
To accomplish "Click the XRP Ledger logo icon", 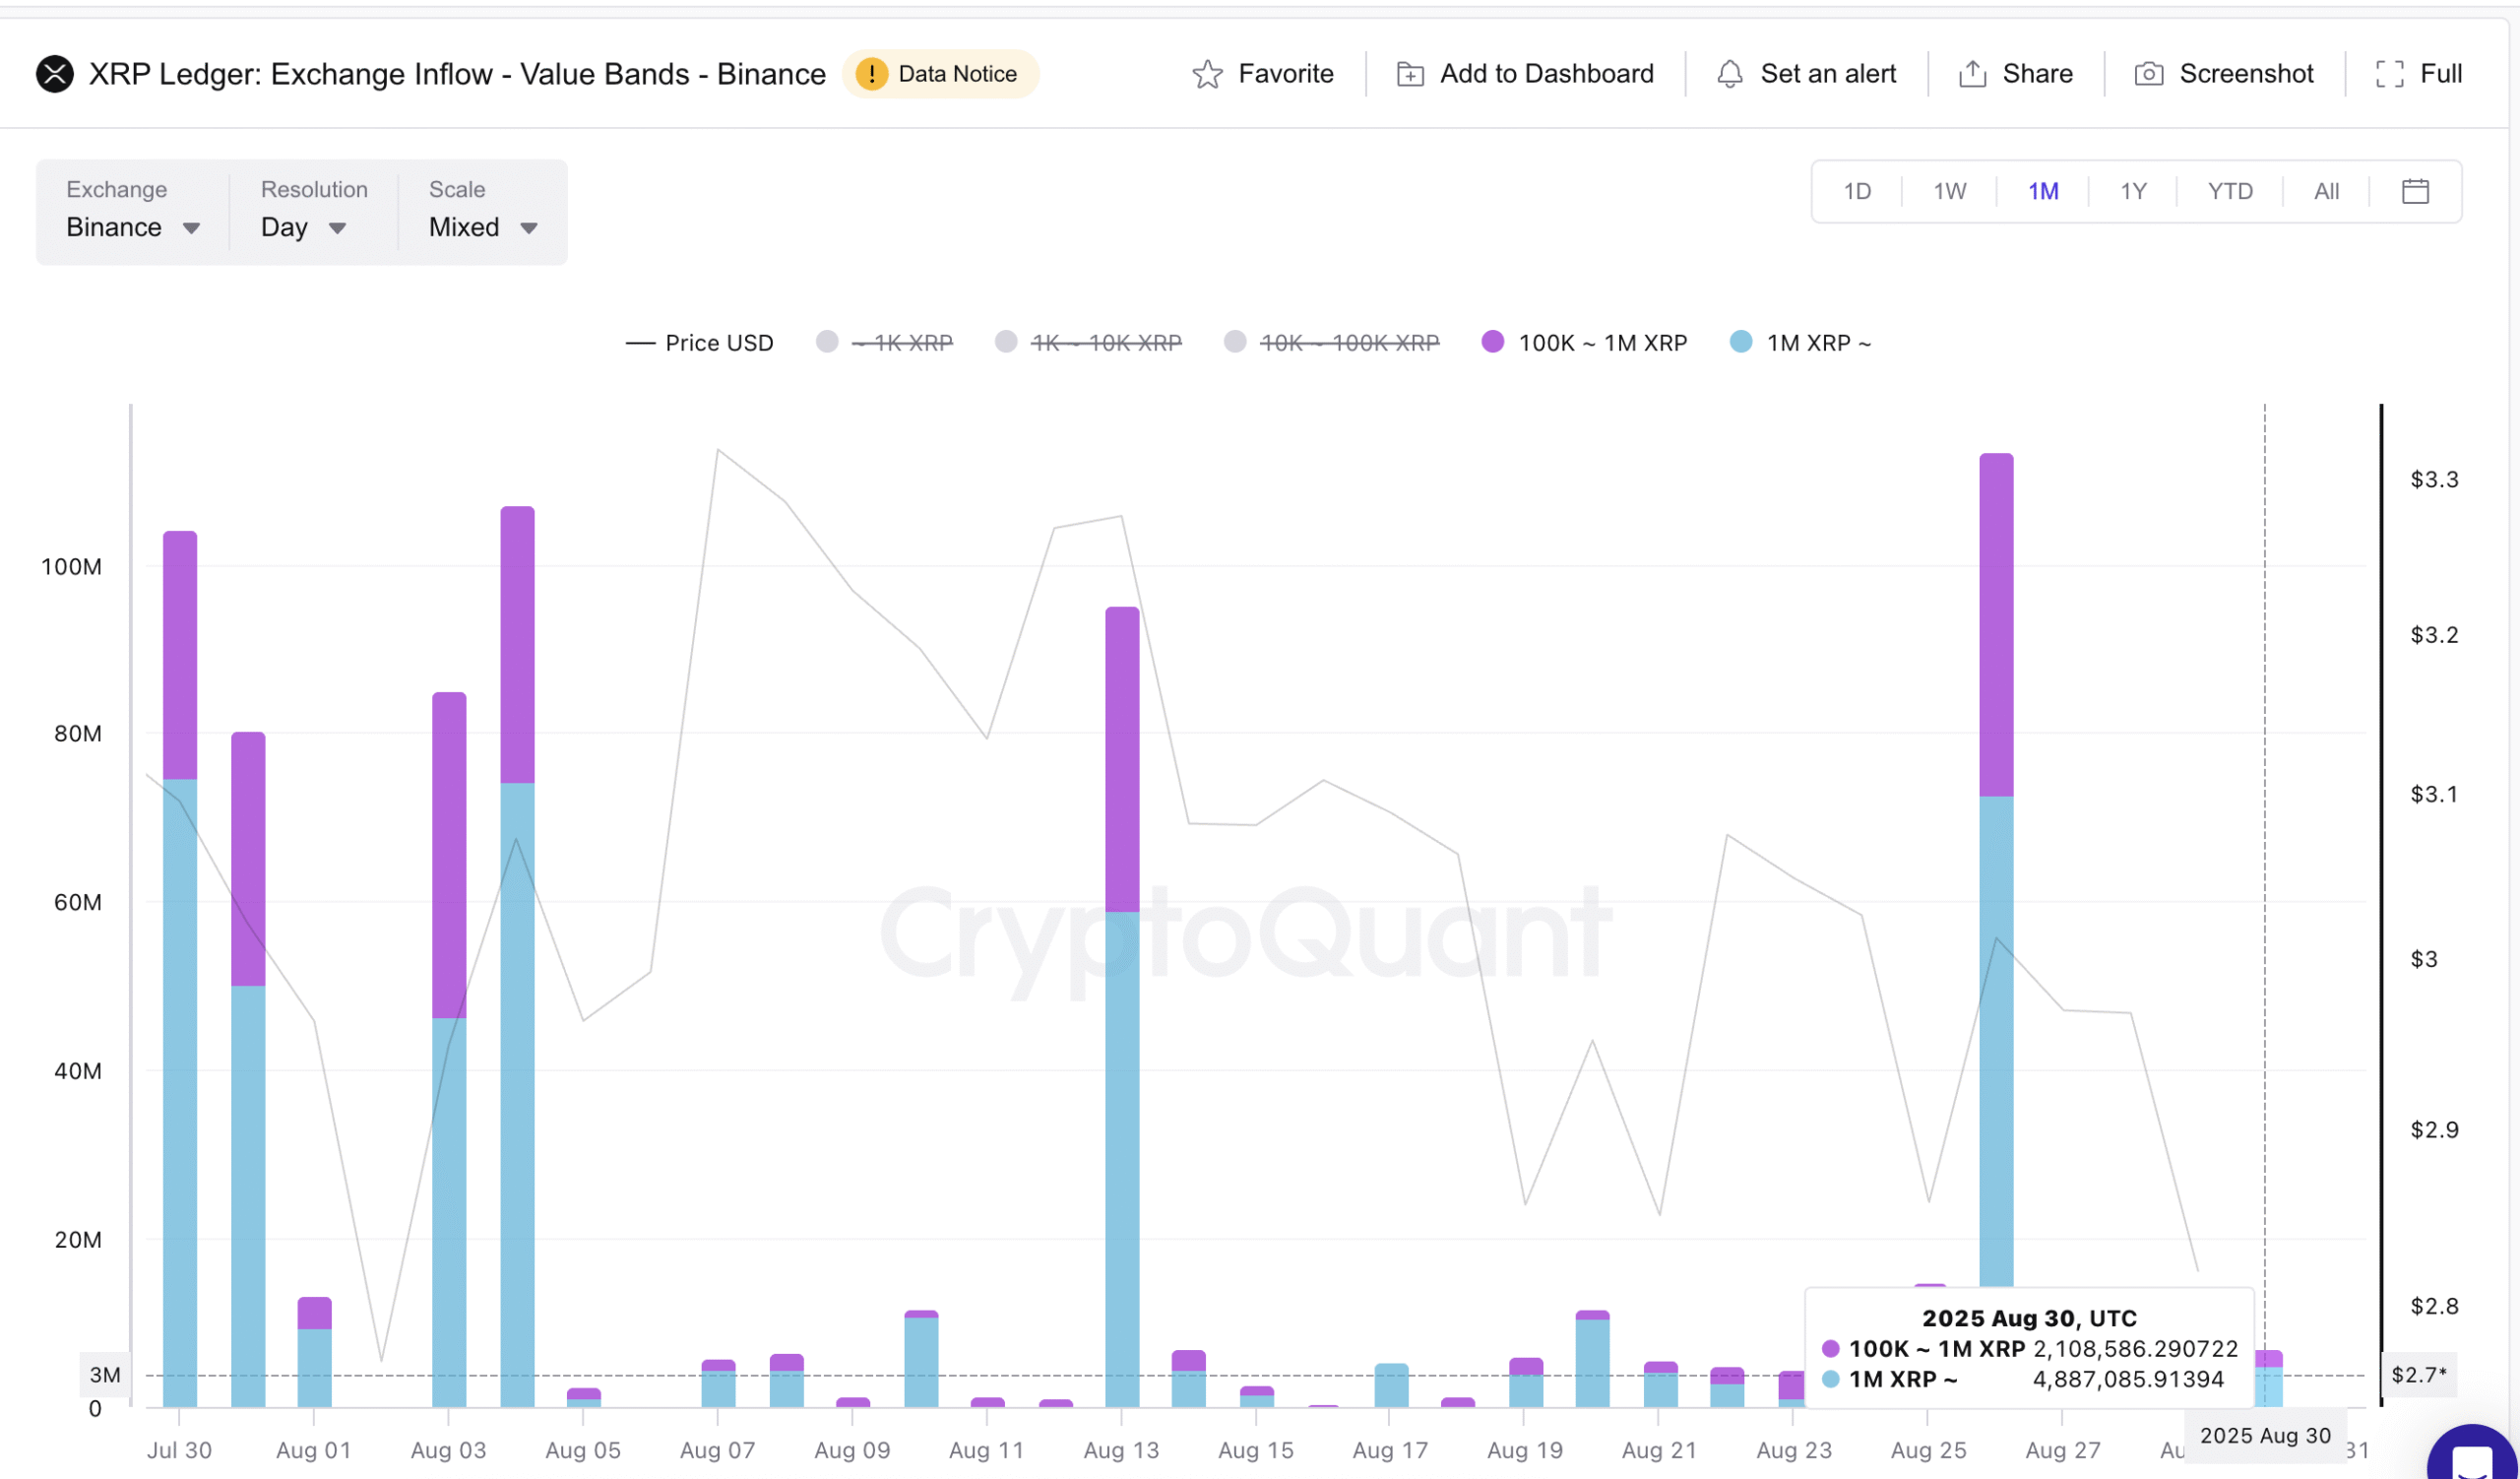I will pos(56,73).
